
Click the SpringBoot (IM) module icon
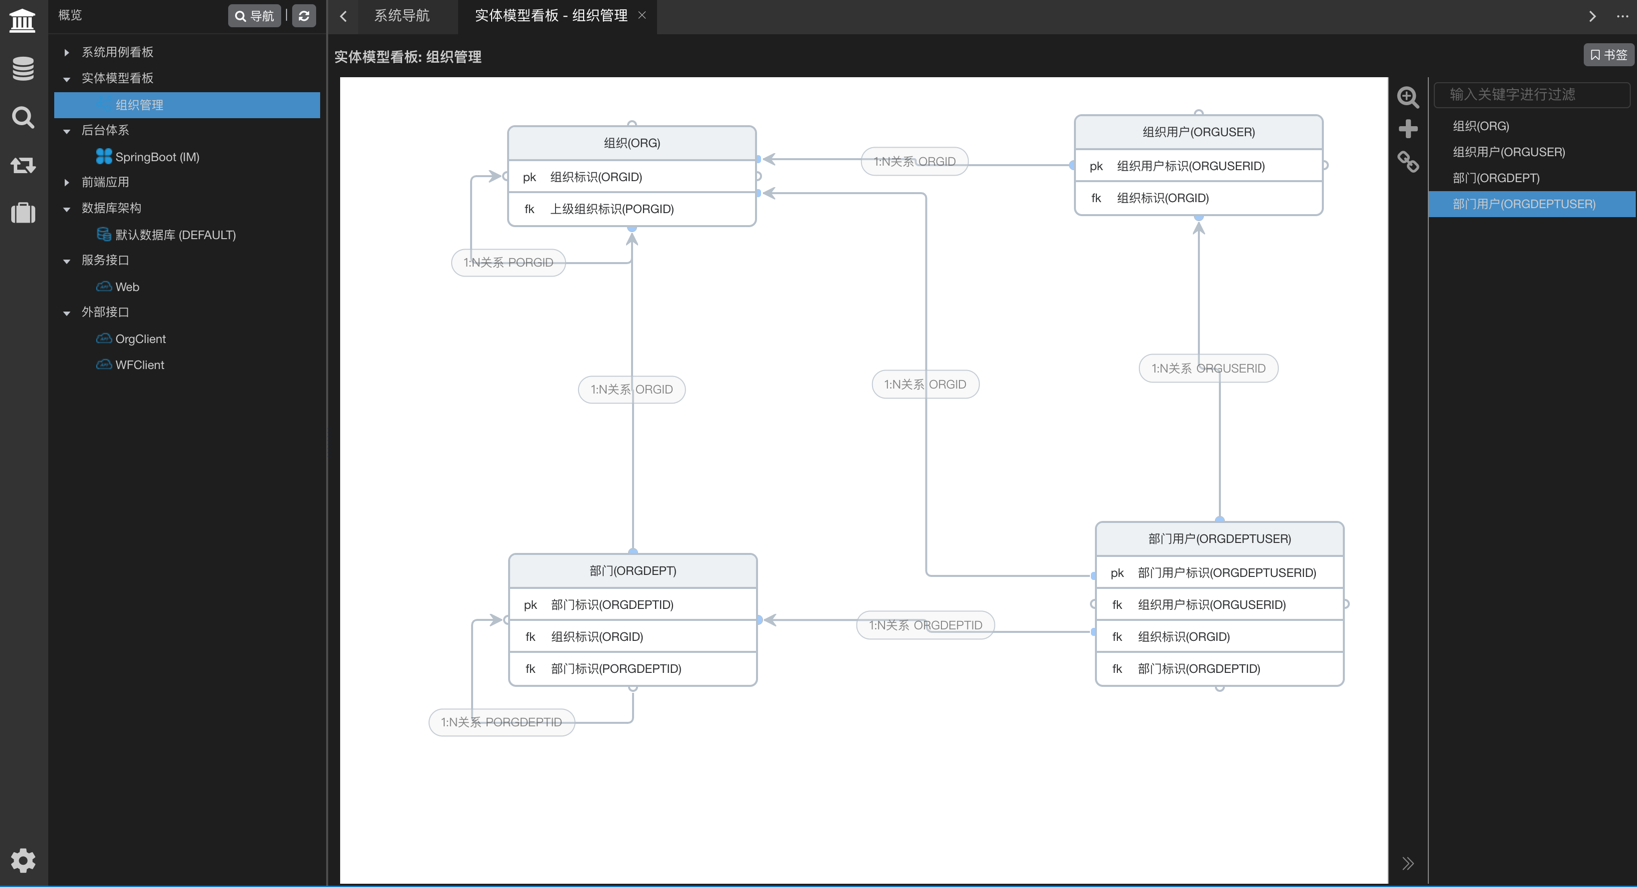(x=103, y=156)
